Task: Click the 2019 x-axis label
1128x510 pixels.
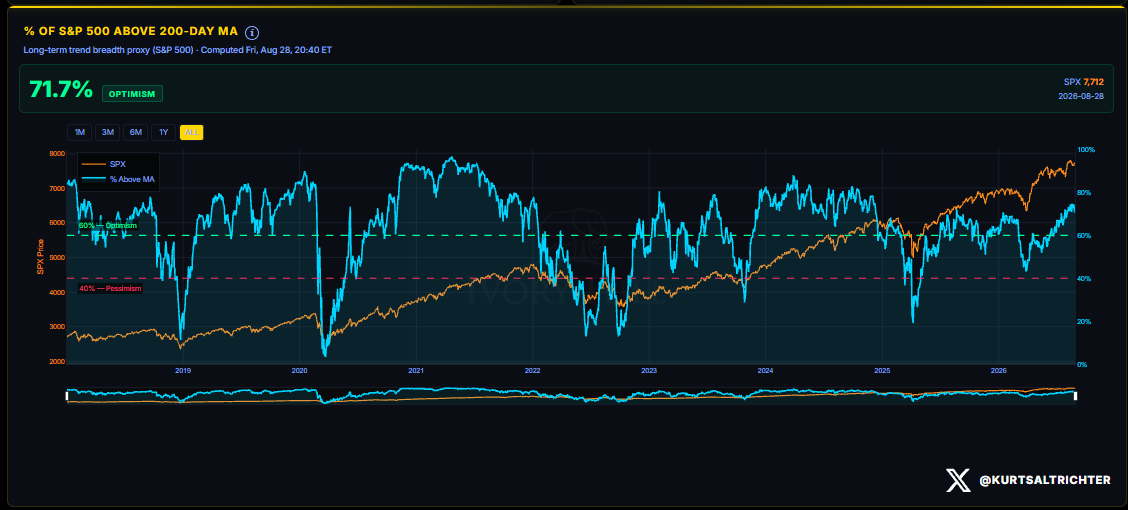Action: pyautogui.click(x=183, y=371)
